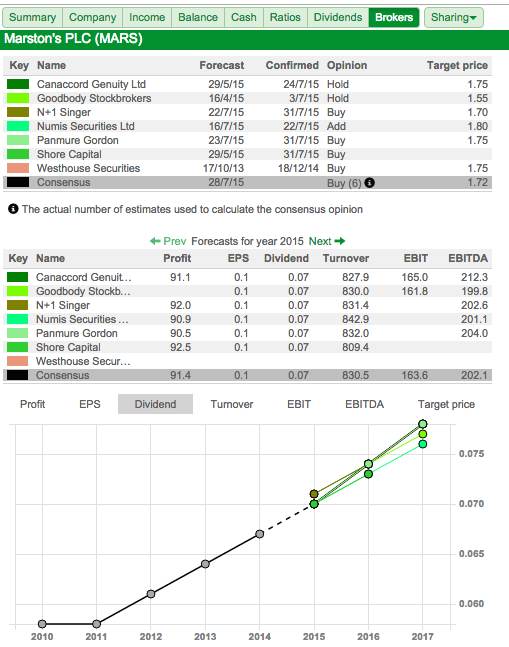Show the EBITDA chart
Image resolution: width=509 pixels, height=647 pixels.
[364, 404]
